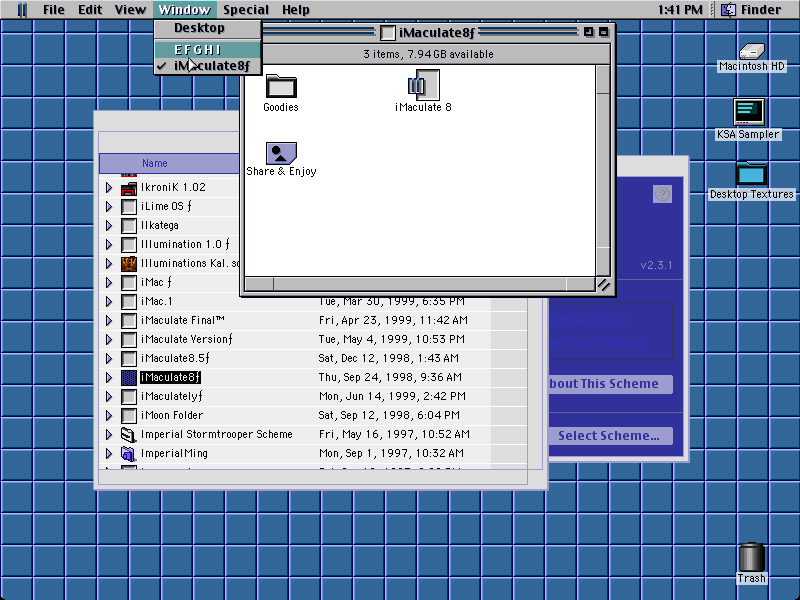Click the ImperialMing file icon
800x600 pixels.
[x=129, y=453]
